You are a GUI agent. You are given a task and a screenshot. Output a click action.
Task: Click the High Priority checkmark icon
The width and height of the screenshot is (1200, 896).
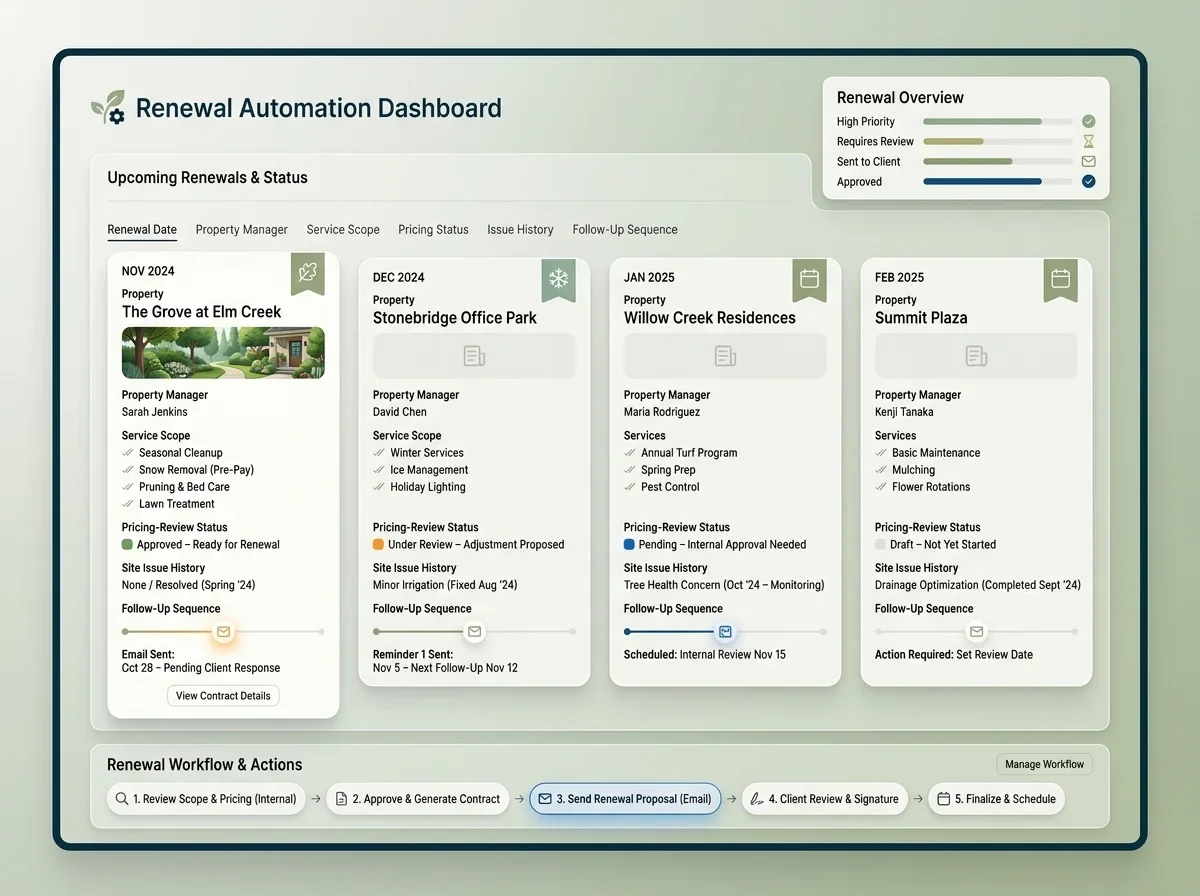tap(1088, 121)
